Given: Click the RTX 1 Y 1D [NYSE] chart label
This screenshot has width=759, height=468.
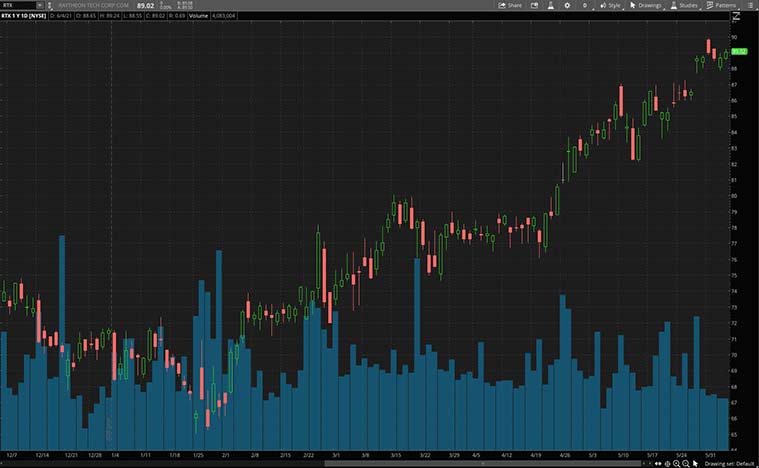Looking at the screenshot, I should pyautogui.click(x=24, y=16).
